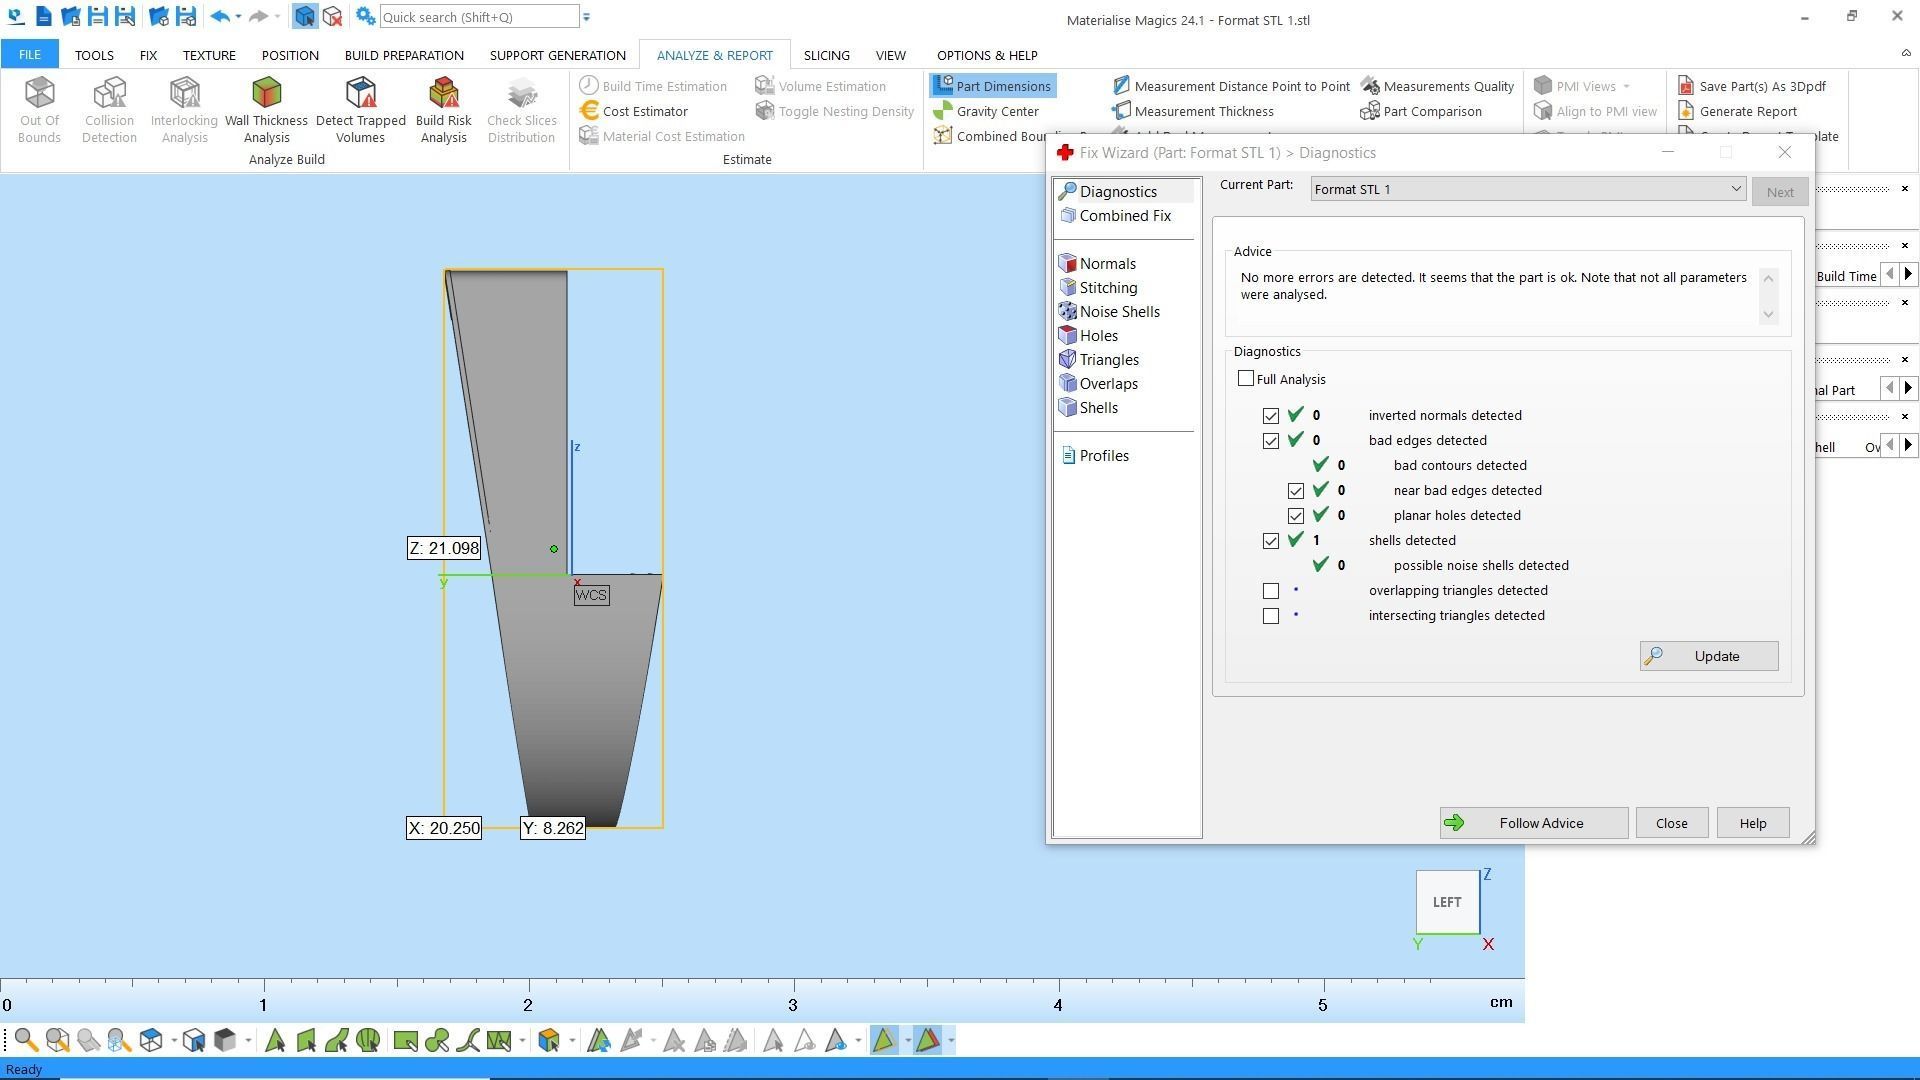The image size is (1920, 1080).
Task: Collapse the ribbon with top-right chevron
Action: point(1904,54)
